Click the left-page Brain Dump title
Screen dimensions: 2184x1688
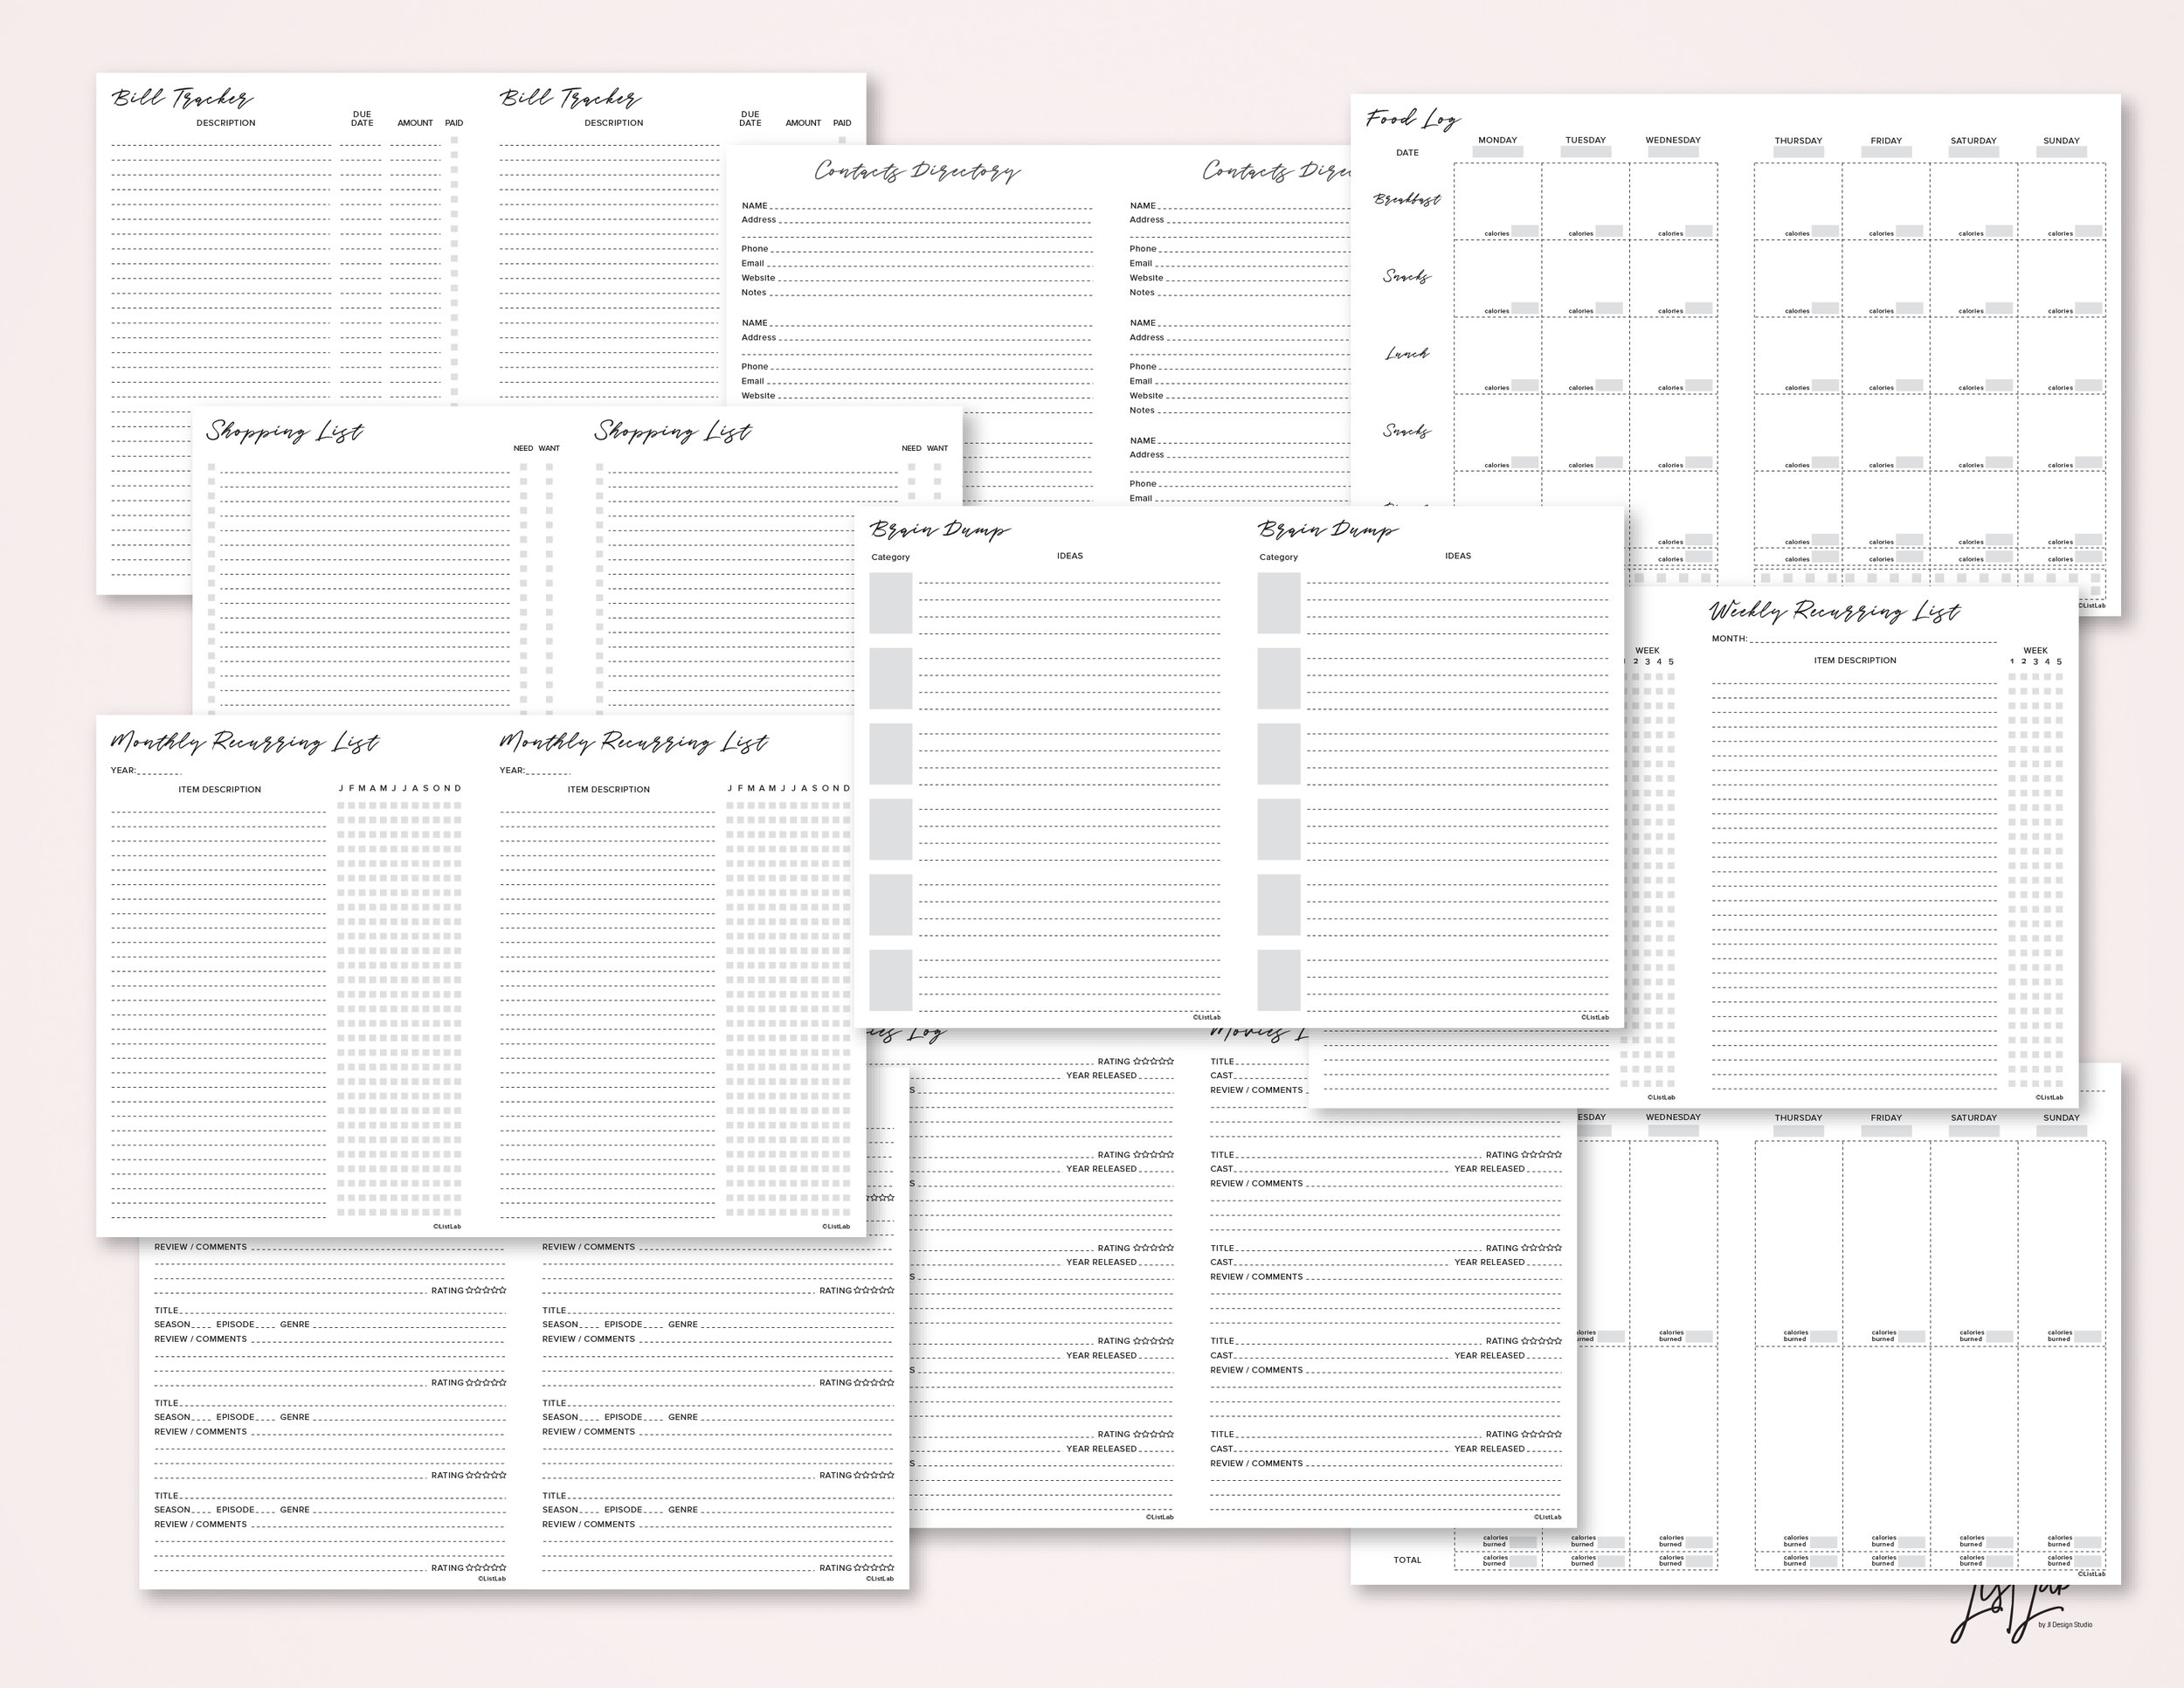coord(939,529)
